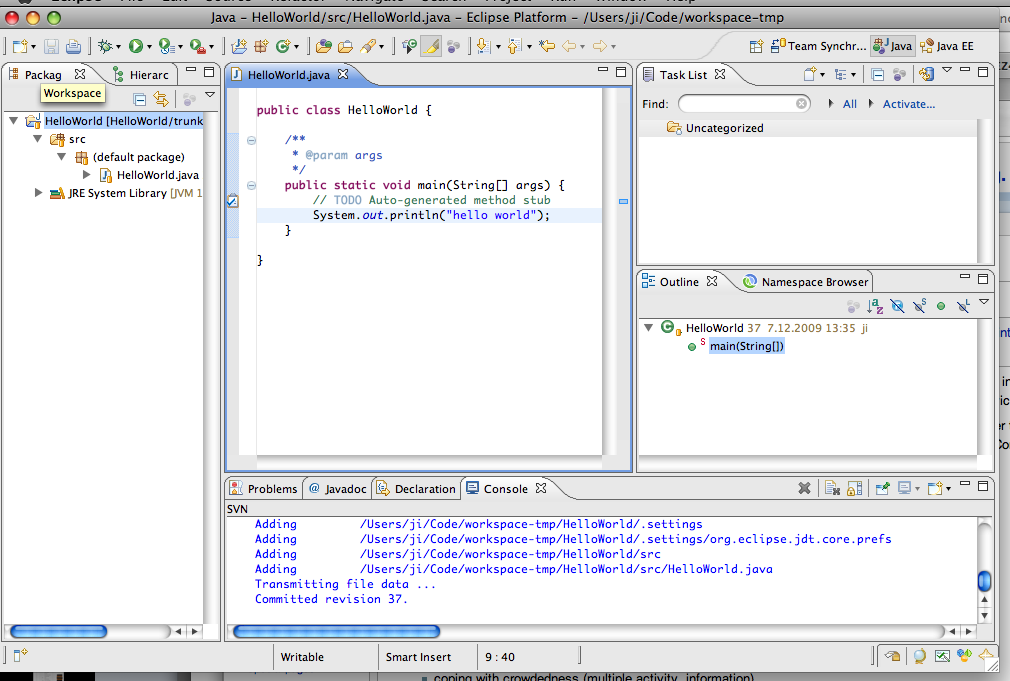Click the Next Annotation toolbar icon

[x=483, y=46]
